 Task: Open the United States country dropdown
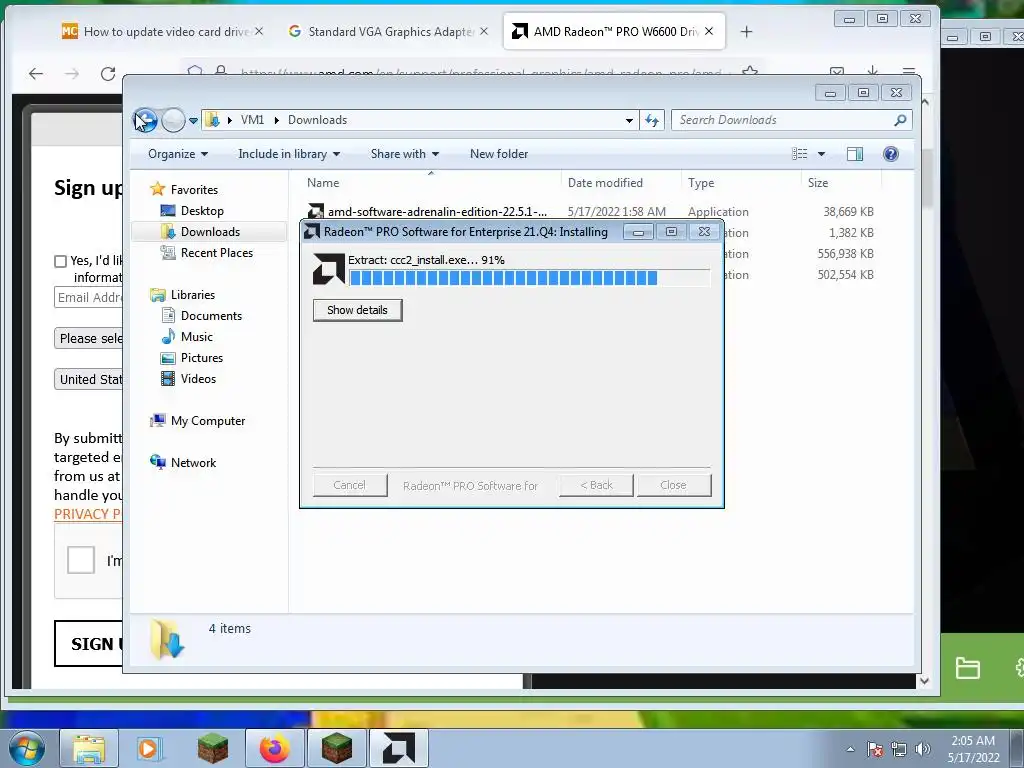[89, 379]
